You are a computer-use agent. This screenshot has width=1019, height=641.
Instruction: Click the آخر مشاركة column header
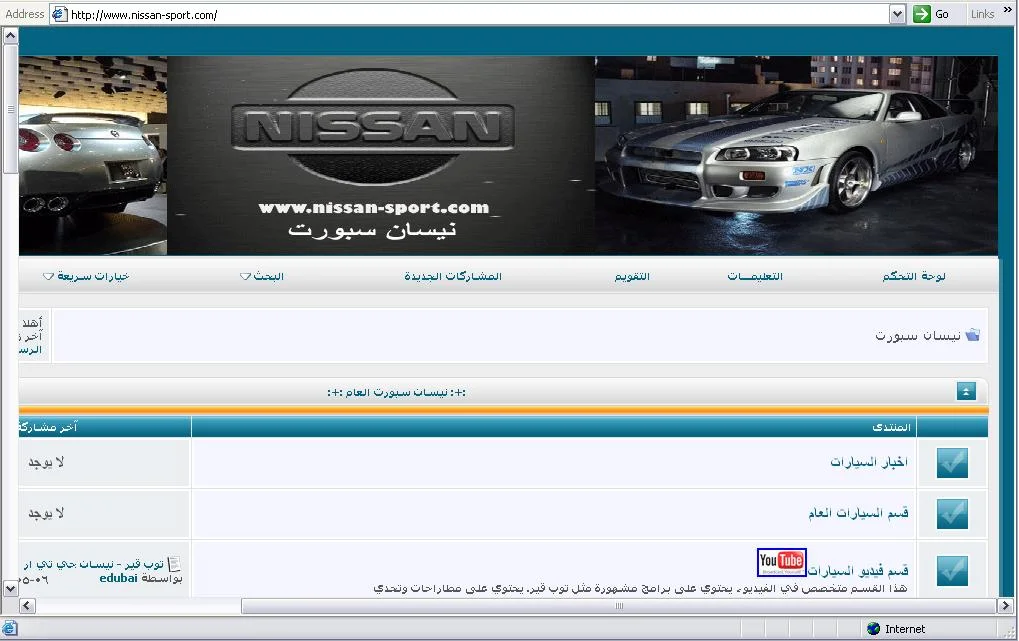pyautogui.click(x=48, y=427)
